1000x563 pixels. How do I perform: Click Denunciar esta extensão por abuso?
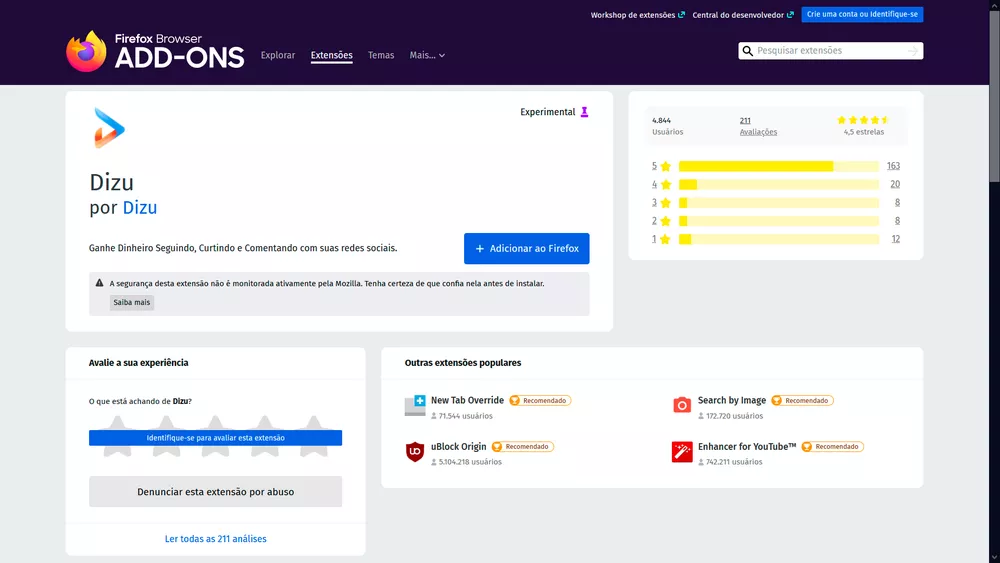215,492
